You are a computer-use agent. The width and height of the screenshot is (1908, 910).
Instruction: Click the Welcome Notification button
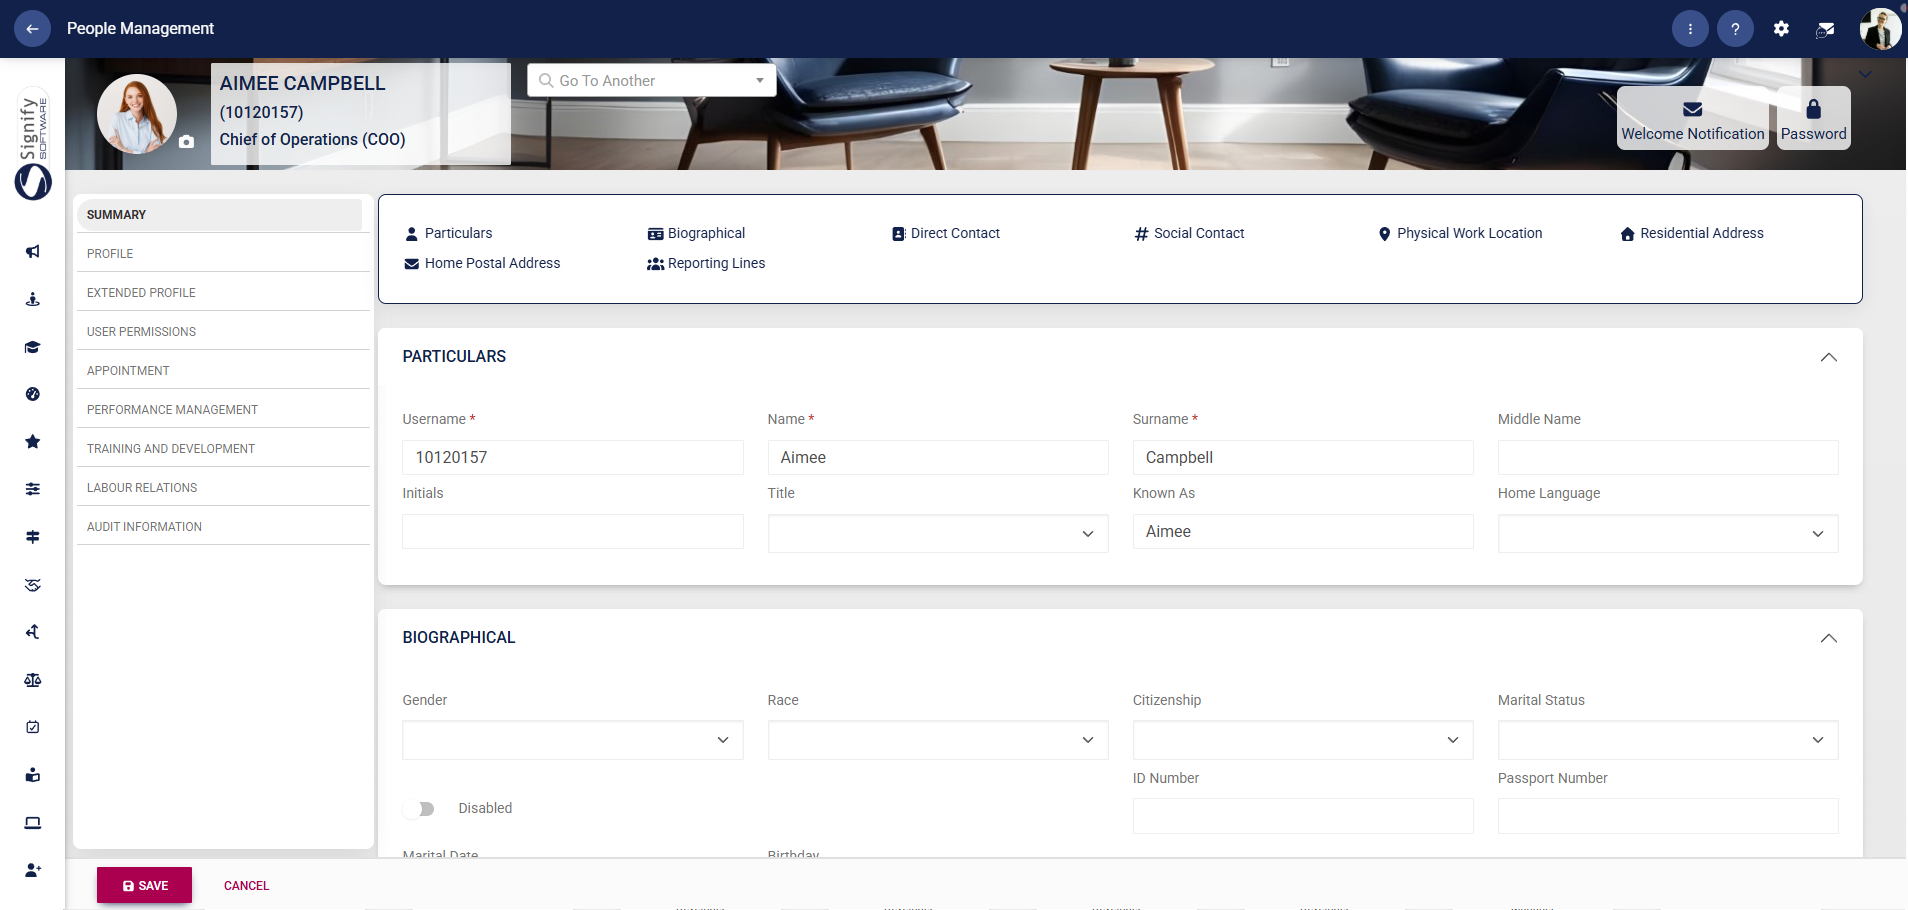(1691, 118)
